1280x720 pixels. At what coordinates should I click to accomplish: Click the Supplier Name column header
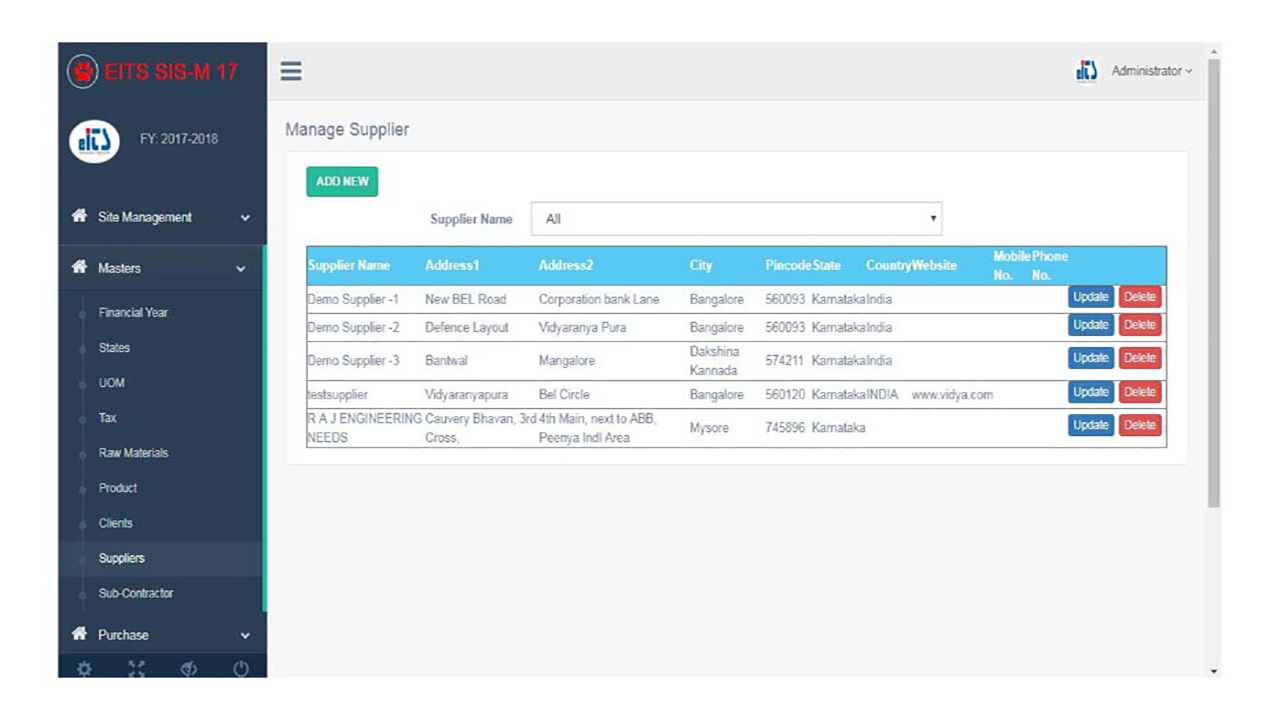point(349,265)
